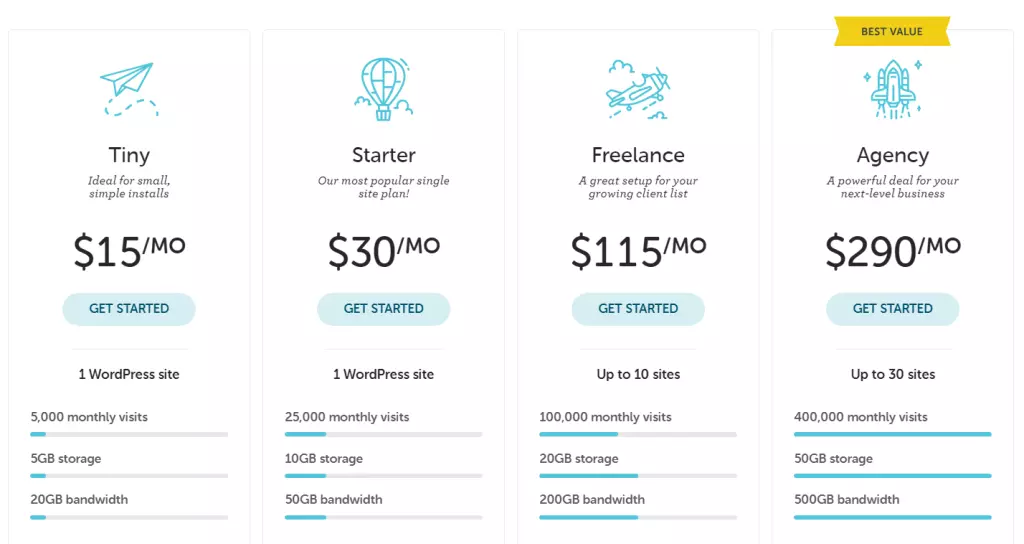1024x544 pixels.
Task: Click the Agency 400,000 monthly visits bar
Action: click(892, 434)
